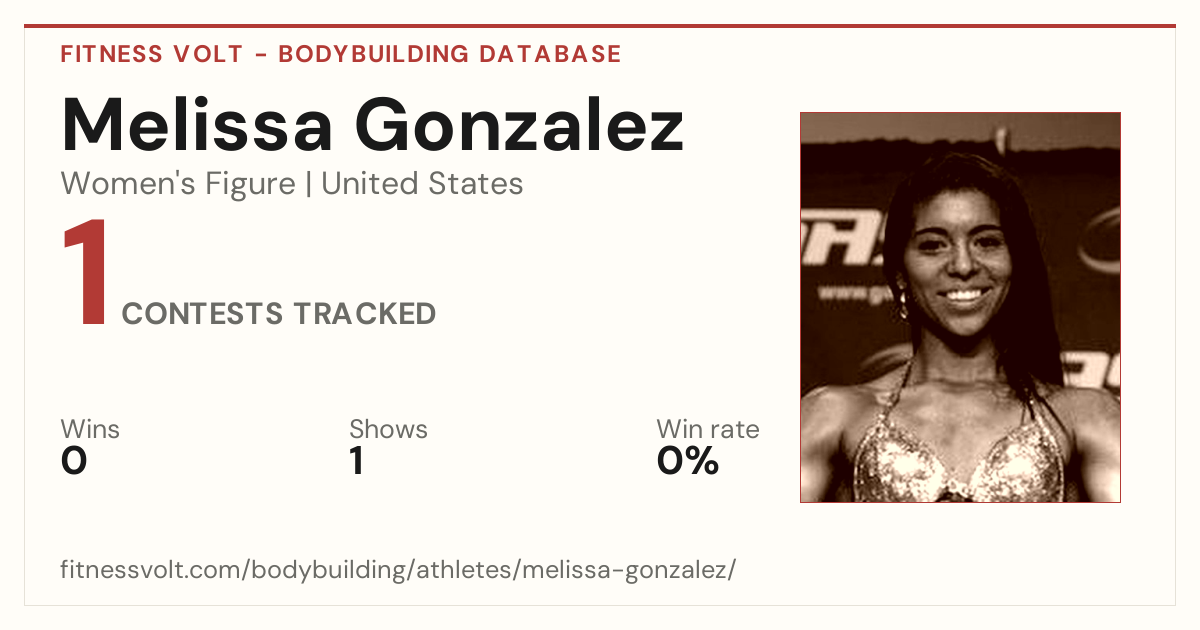Open the fitnessvolt.com athlete URL
Viewport: 1200px width, 630px height.
pos(398,571)
